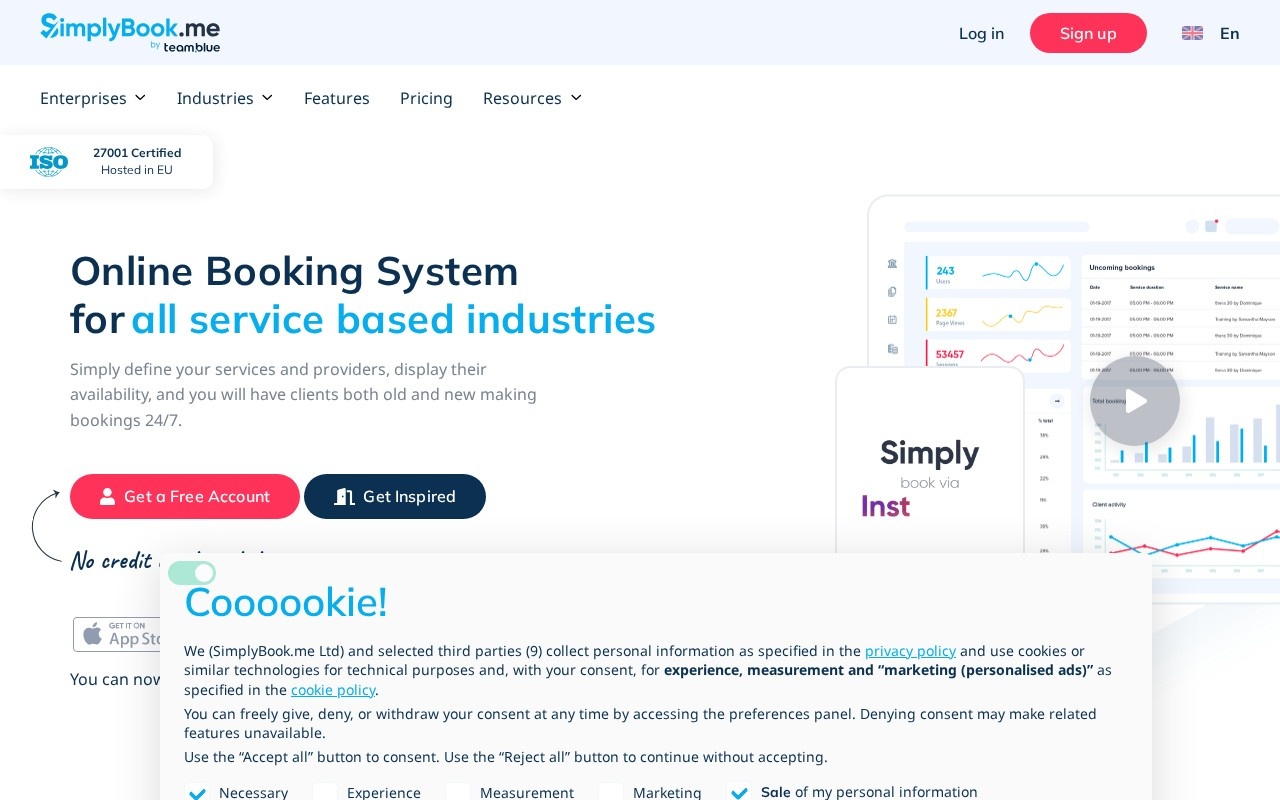Expand the Enterprises menu
The width and height of the screenshot is (1280, 800).
coord(93,98)
